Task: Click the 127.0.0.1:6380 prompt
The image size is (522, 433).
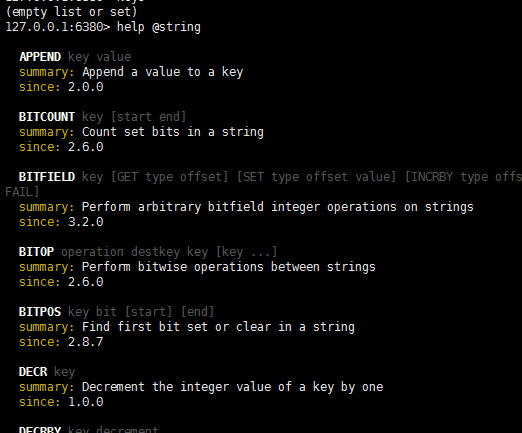Action: 57,27
